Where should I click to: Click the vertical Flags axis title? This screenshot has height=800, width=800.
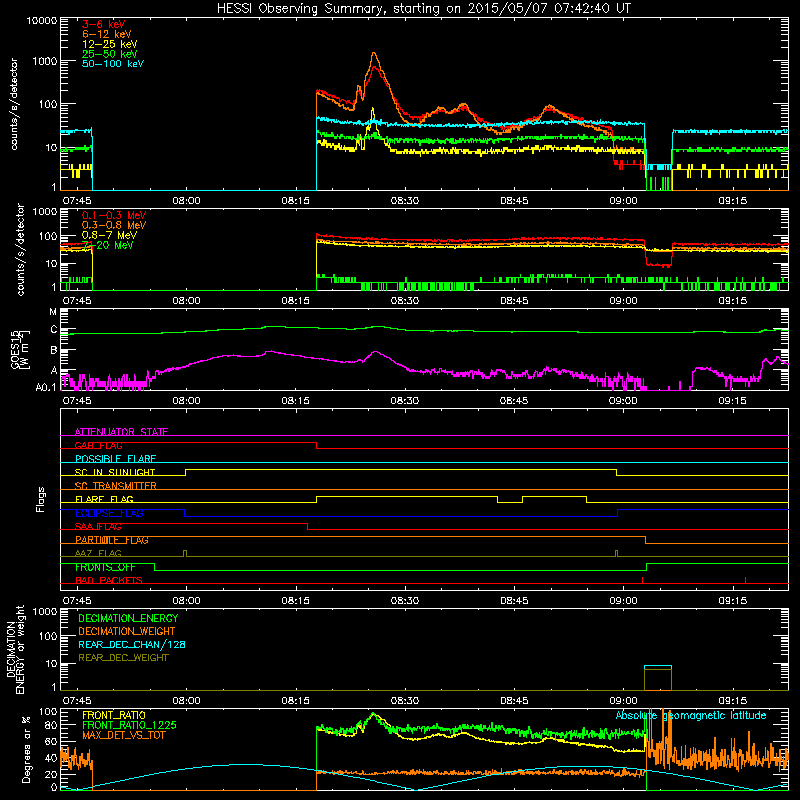tap(41, 499)
